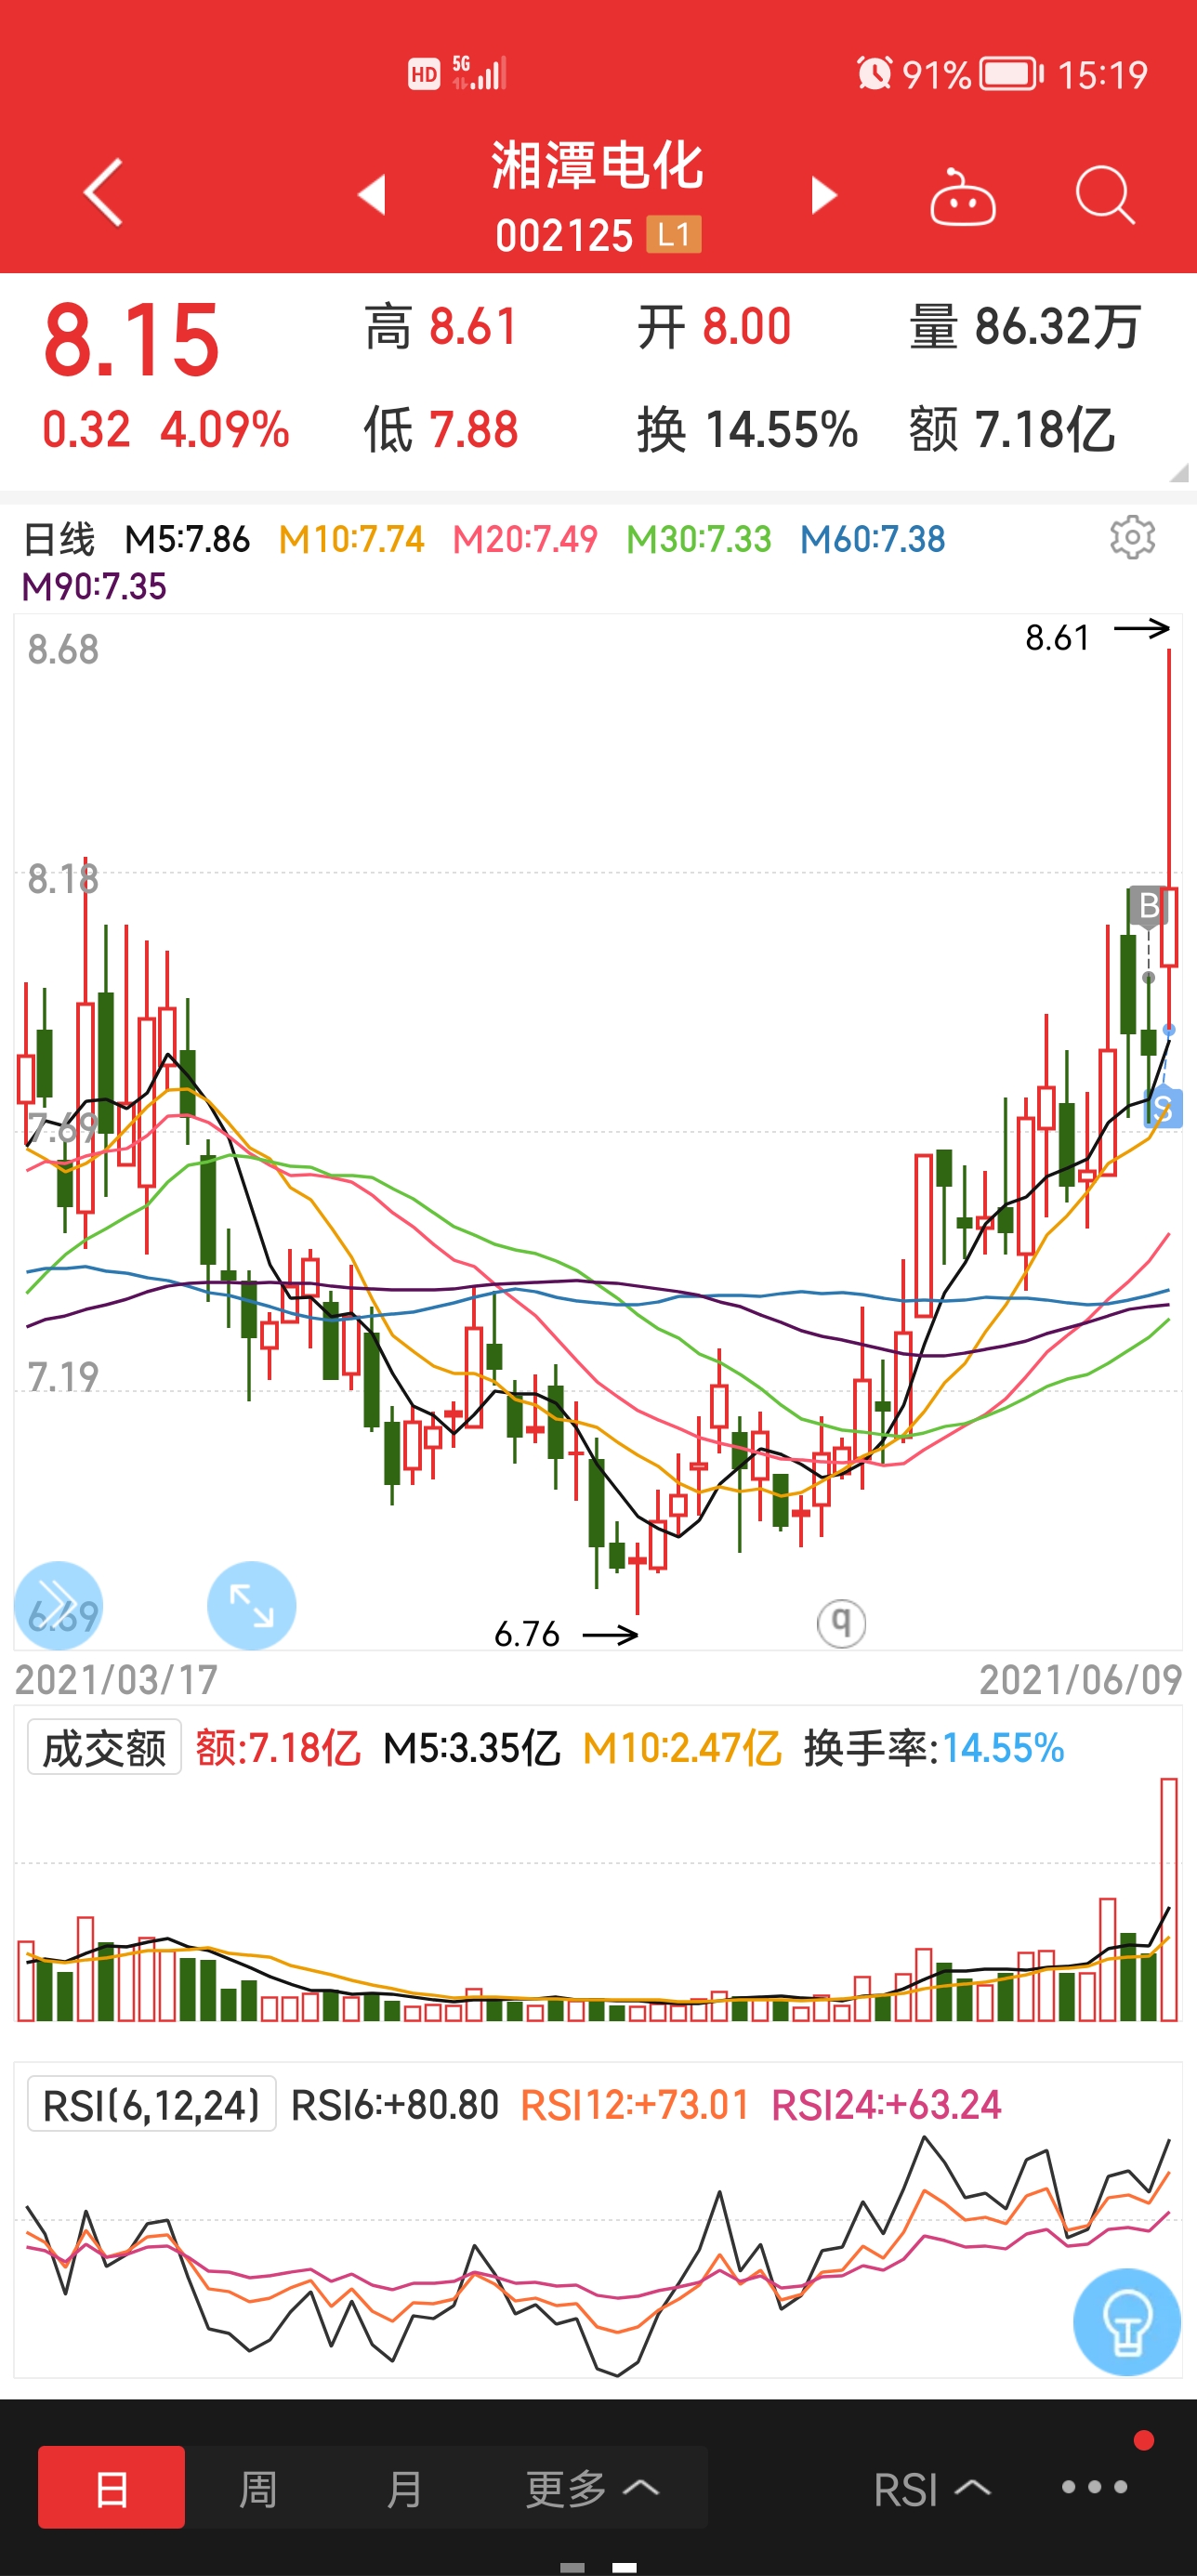Expand quote details corner triangle

(1179, 473)
